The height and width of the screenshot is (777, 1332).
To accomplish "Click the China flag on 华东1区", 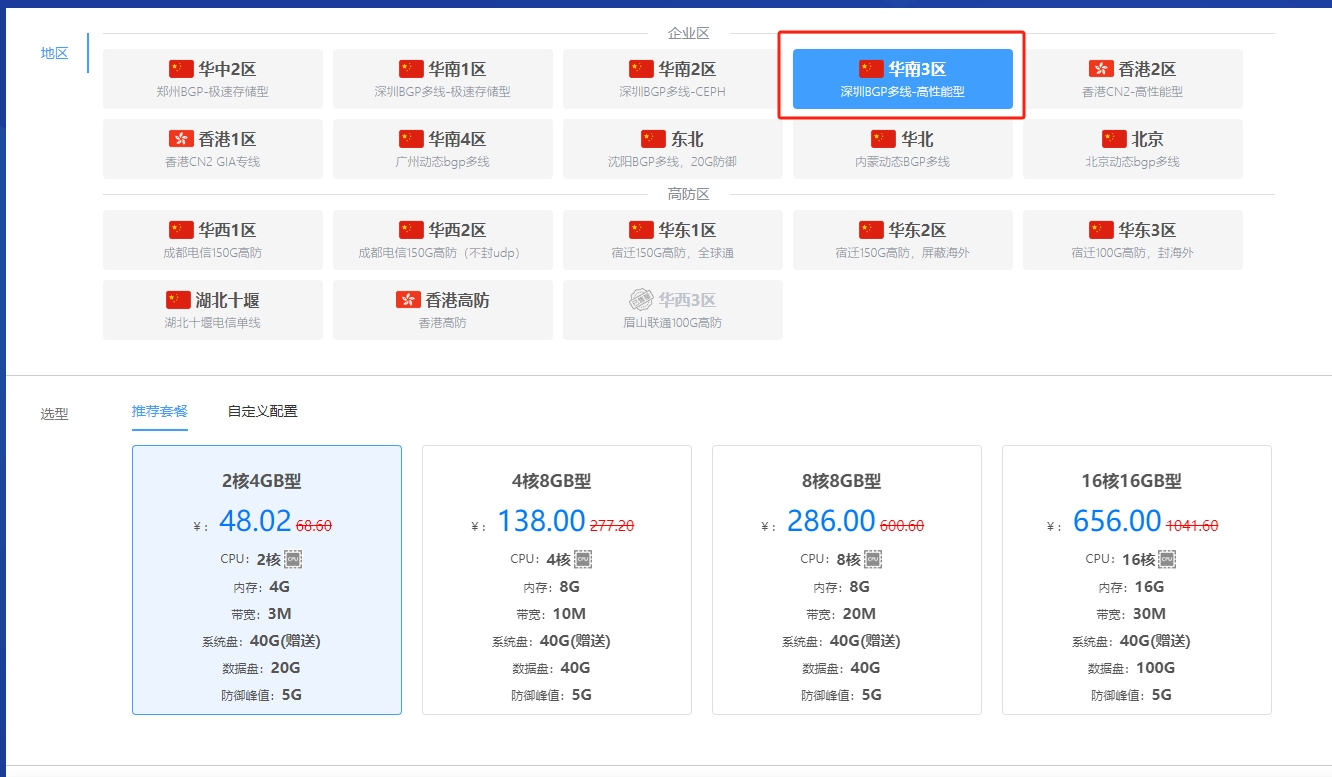I will [x=641, y=230].
